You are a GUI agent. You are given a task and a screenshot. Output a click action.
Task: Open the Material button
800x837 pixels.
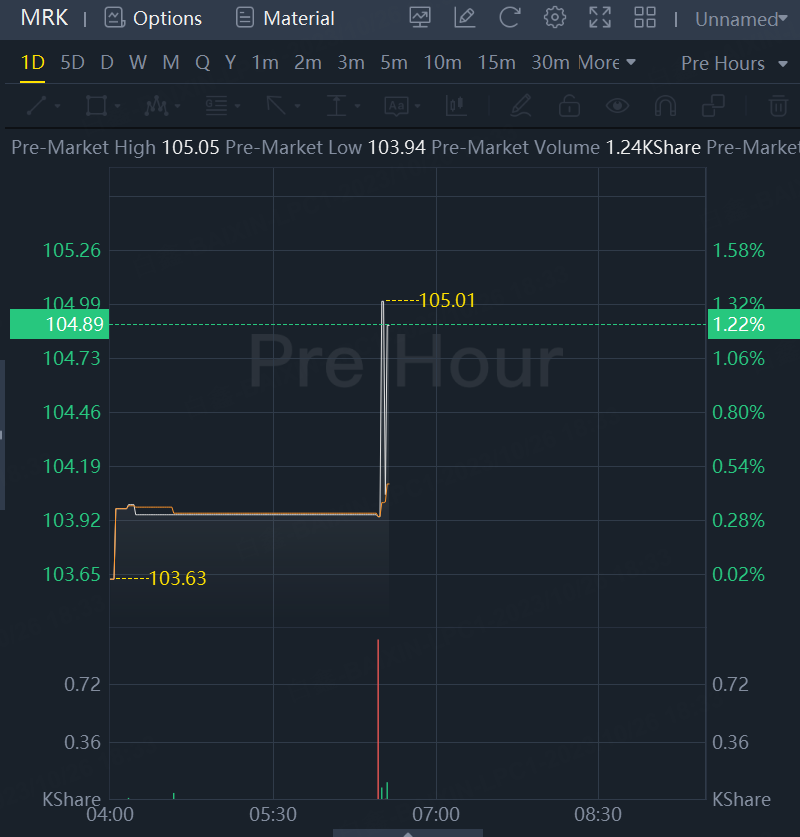(285, 18)
